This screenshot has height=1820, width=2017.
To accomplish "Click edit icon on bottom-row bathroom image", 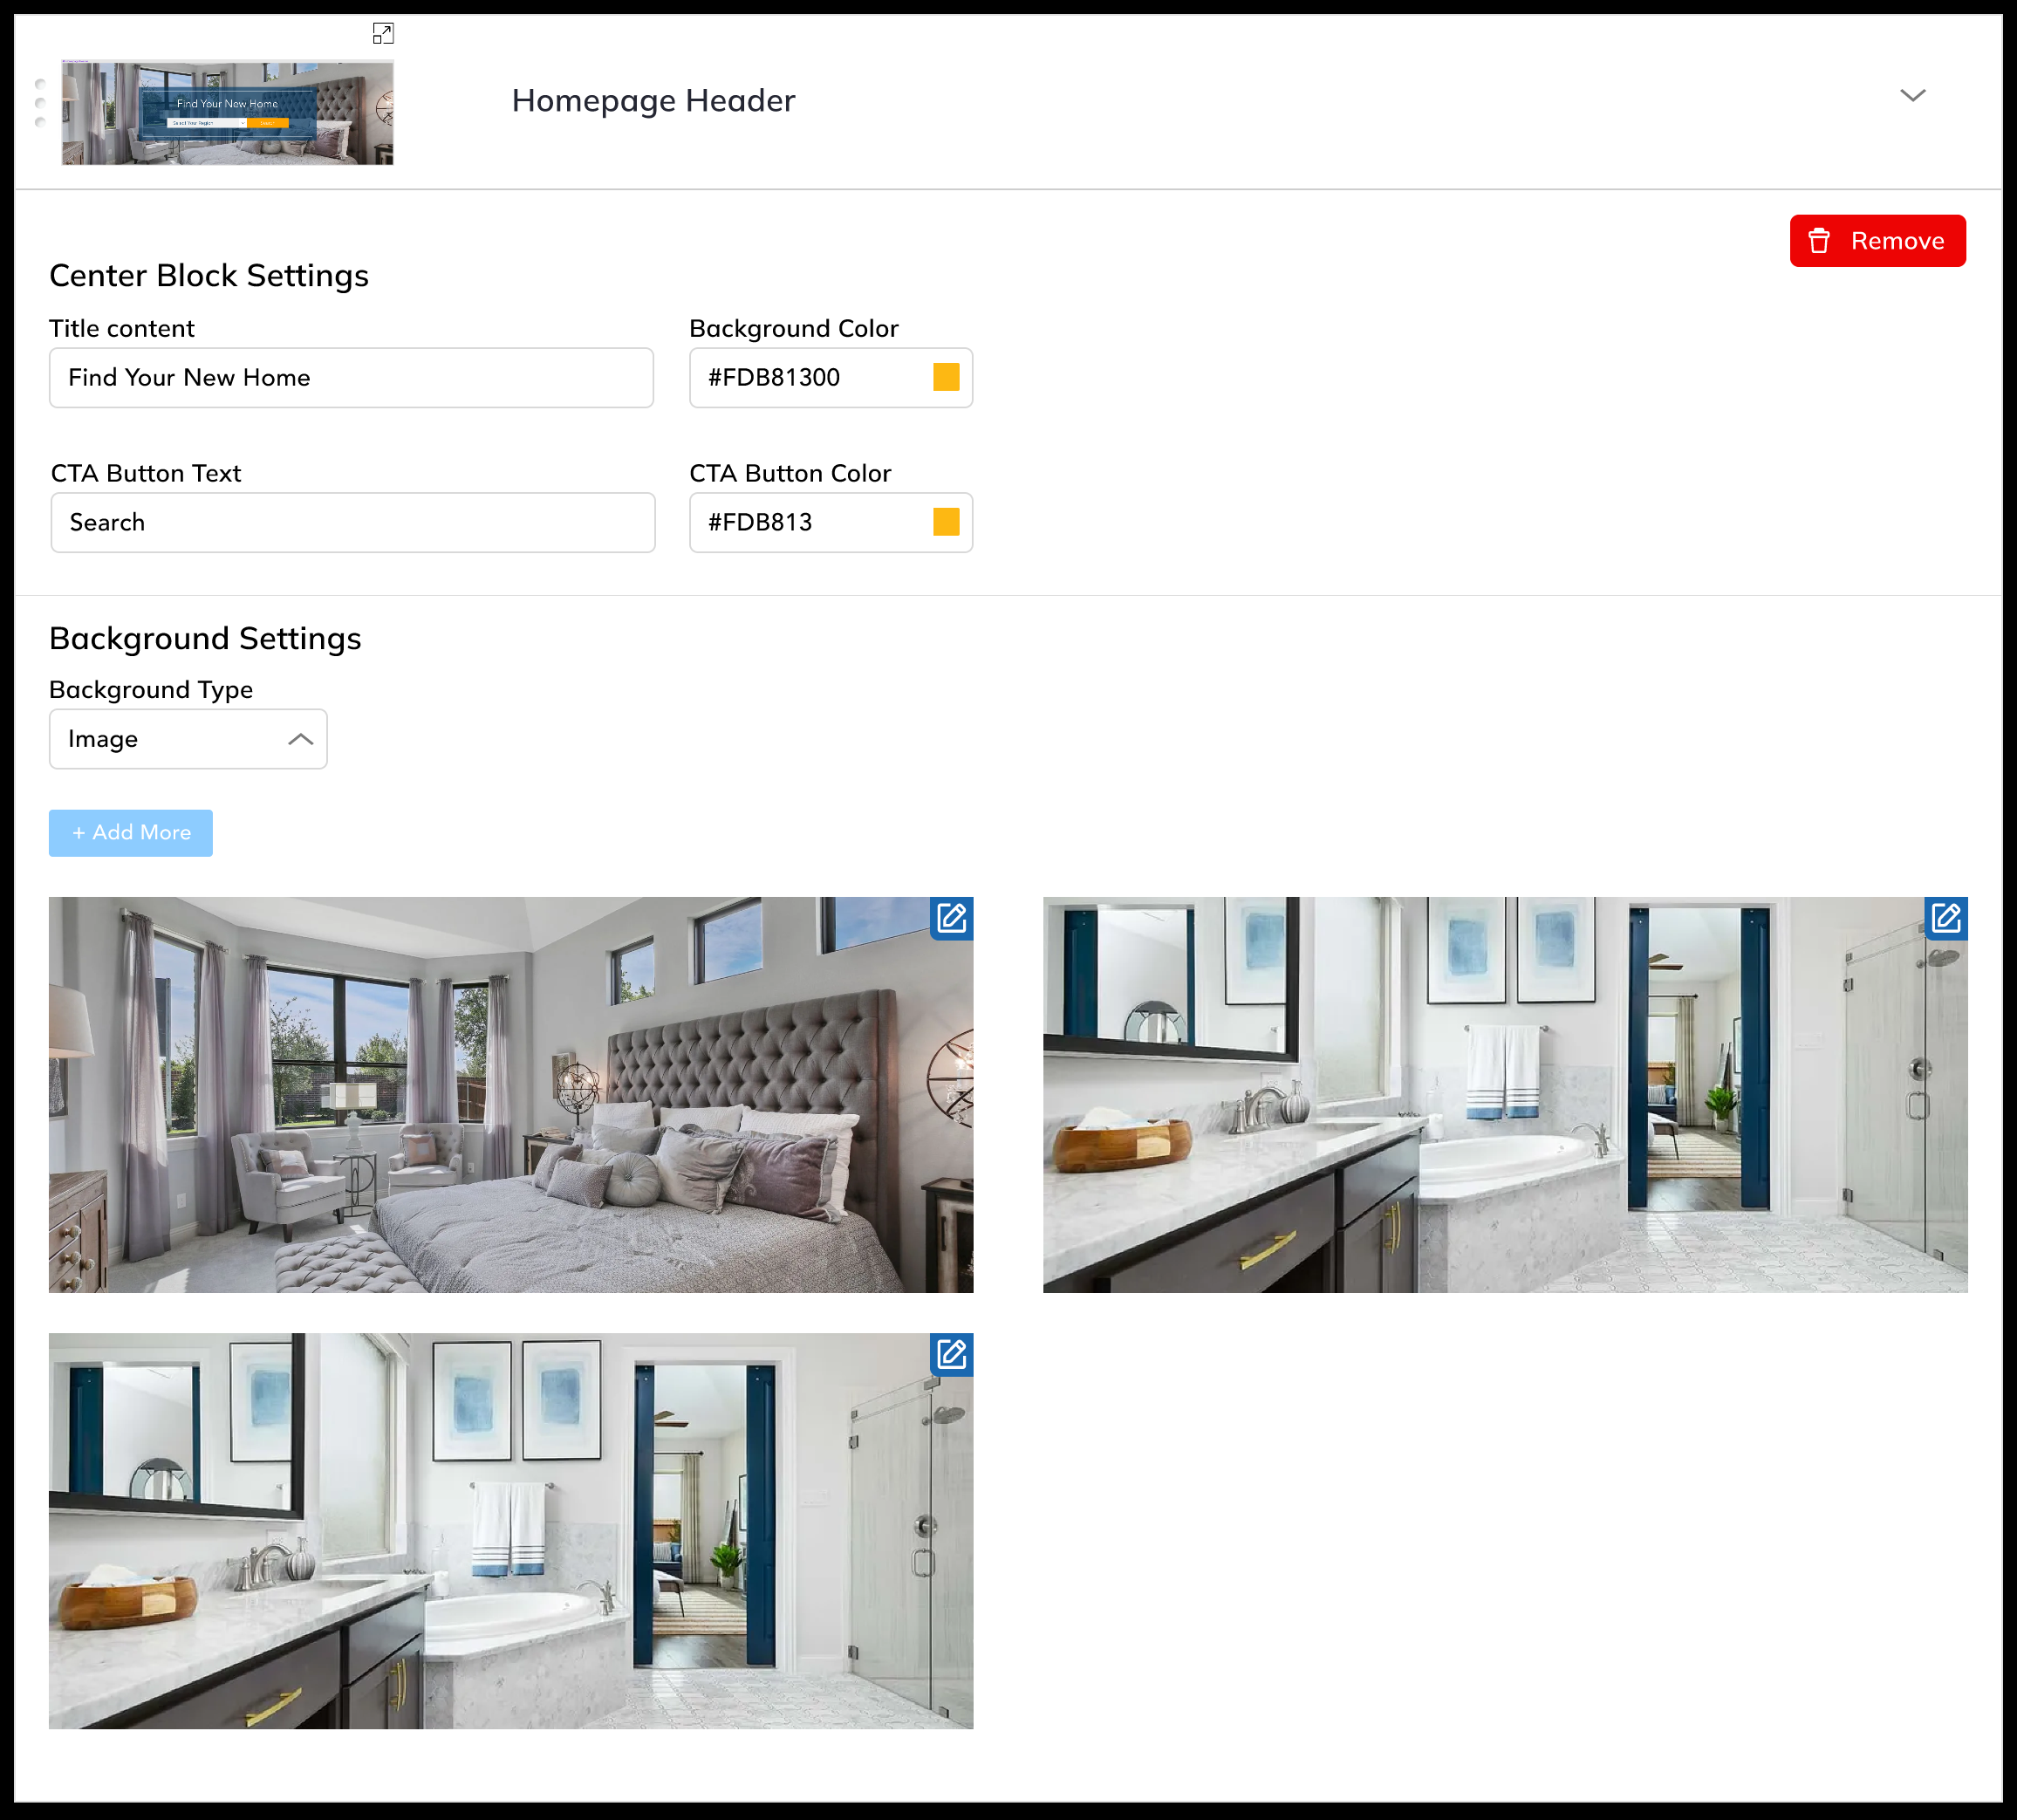I will (951, 1354).
